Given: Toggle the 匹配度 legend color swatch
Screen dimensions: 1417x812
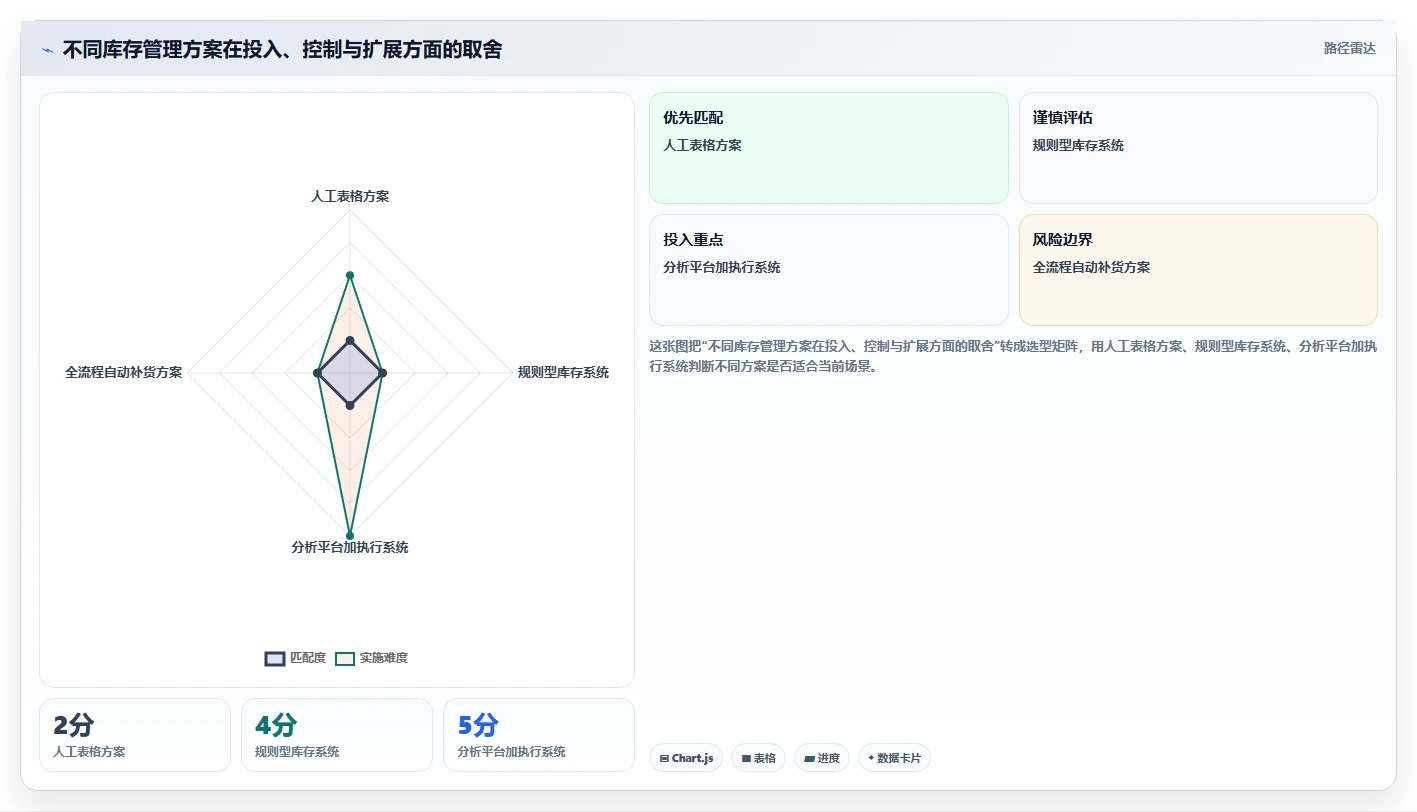Looking at the screenshot, I should [x=275, y=658].
